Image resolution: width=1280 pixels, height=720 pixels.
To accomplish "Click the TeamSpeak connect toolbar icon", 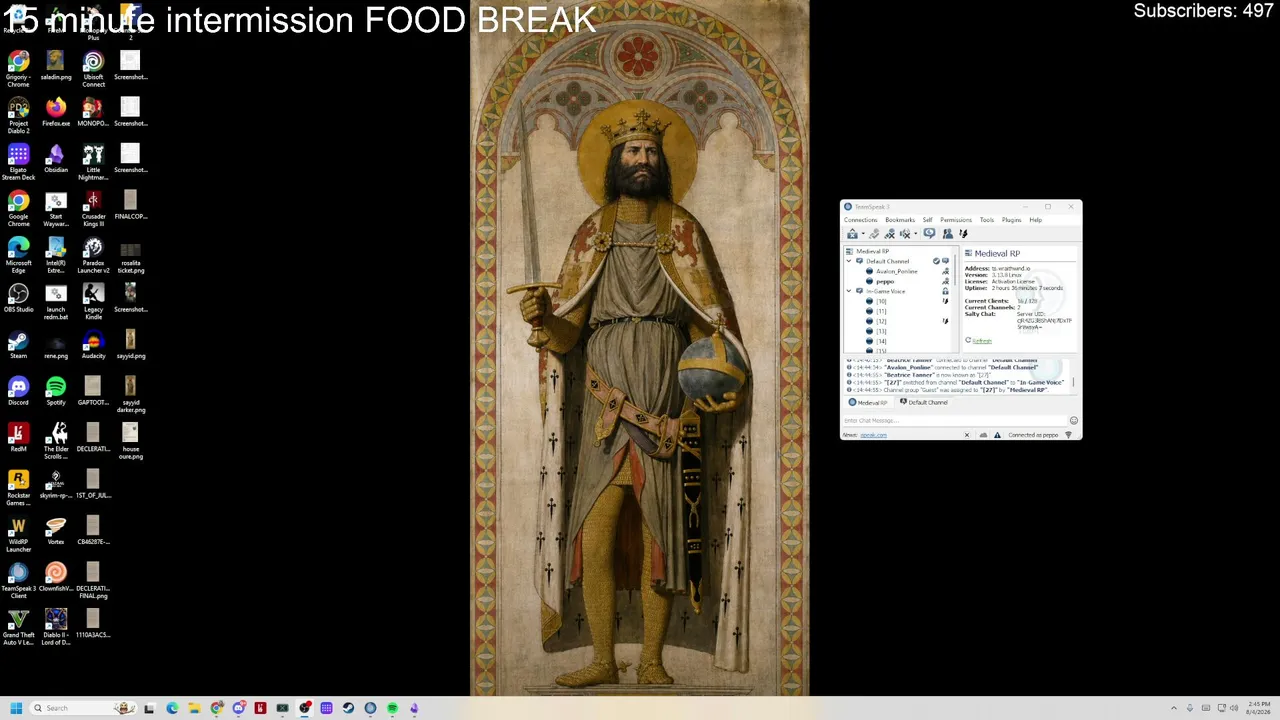I will pyautogui.click(x=852, y=234).
